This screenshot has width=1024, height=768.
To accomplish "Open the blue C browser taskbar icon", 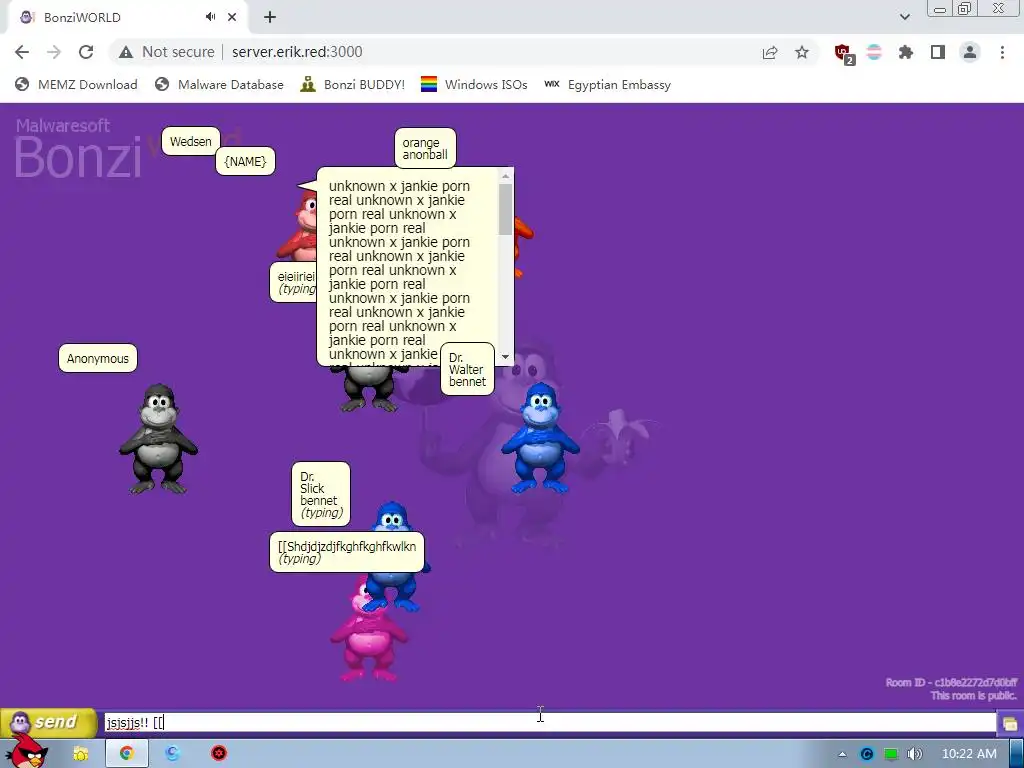I will tap(172, 754).
